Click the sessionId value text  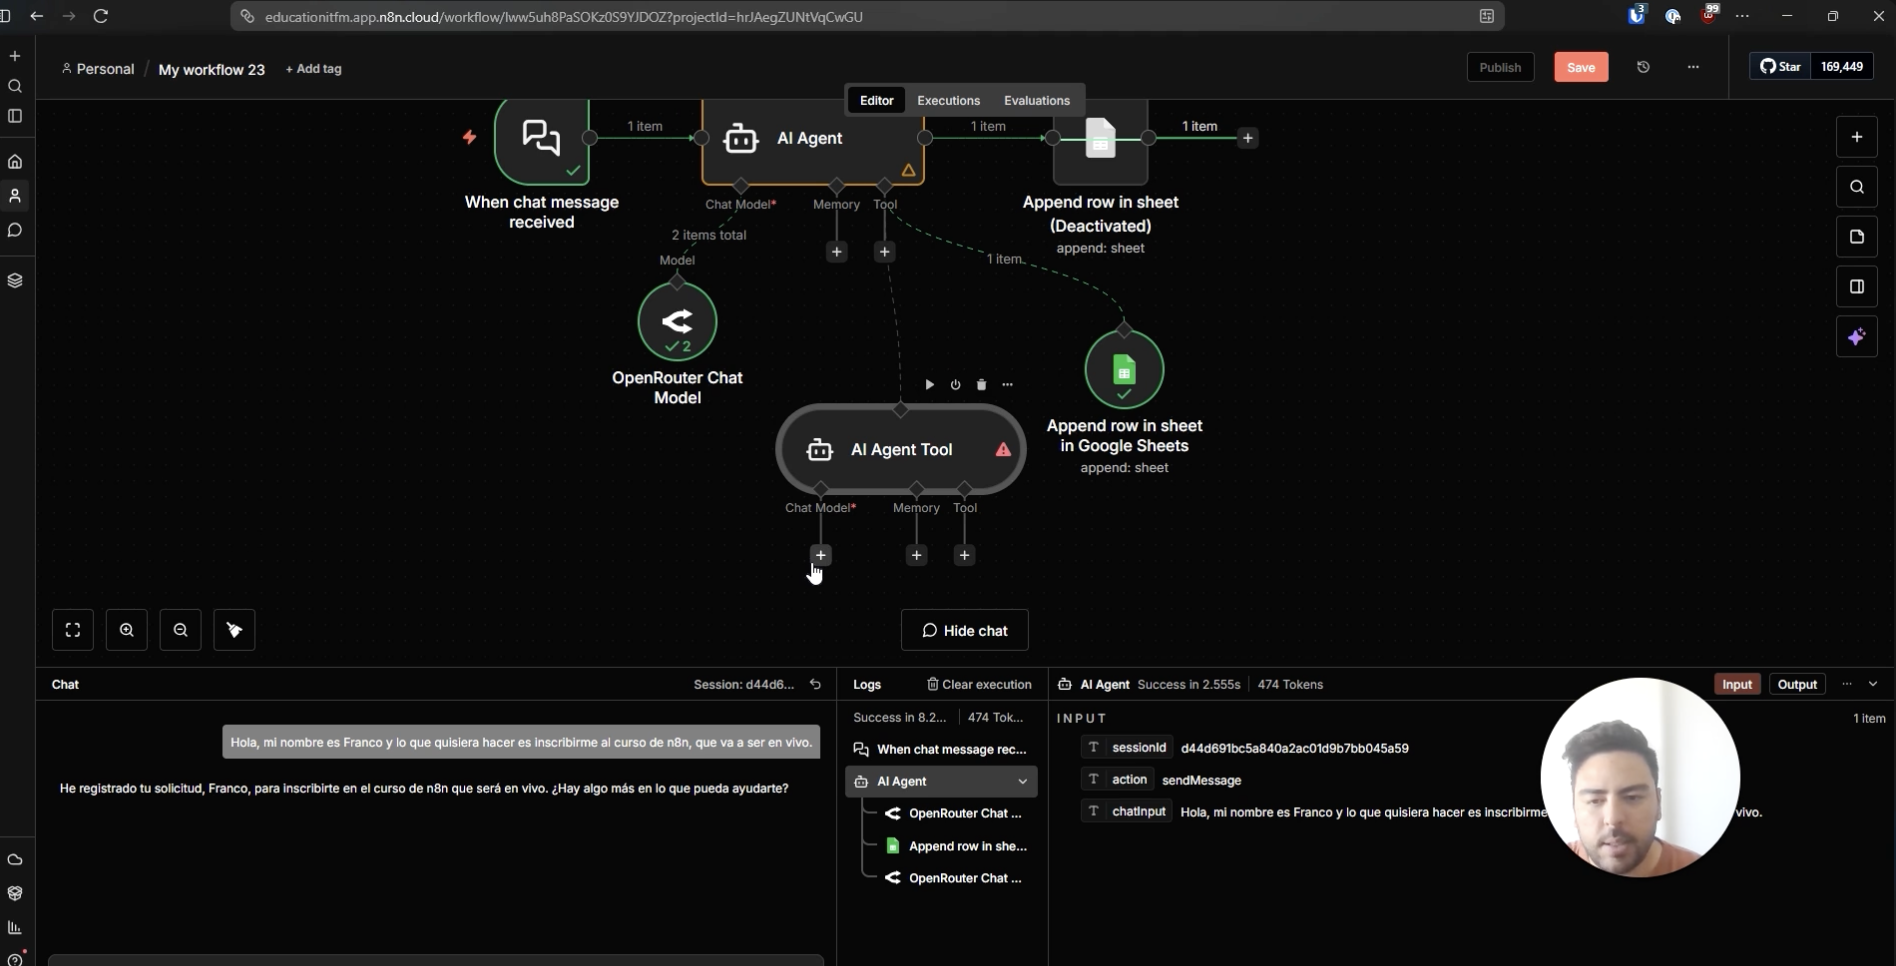click(1294, 748)
